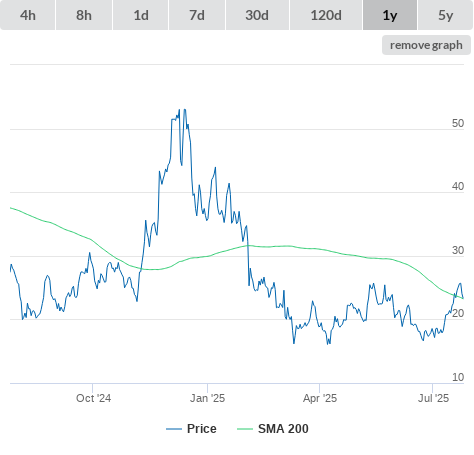Screen dimensions: 474x455
Task: Choose the 1d time range tab
Action: [x=141, y=15]
